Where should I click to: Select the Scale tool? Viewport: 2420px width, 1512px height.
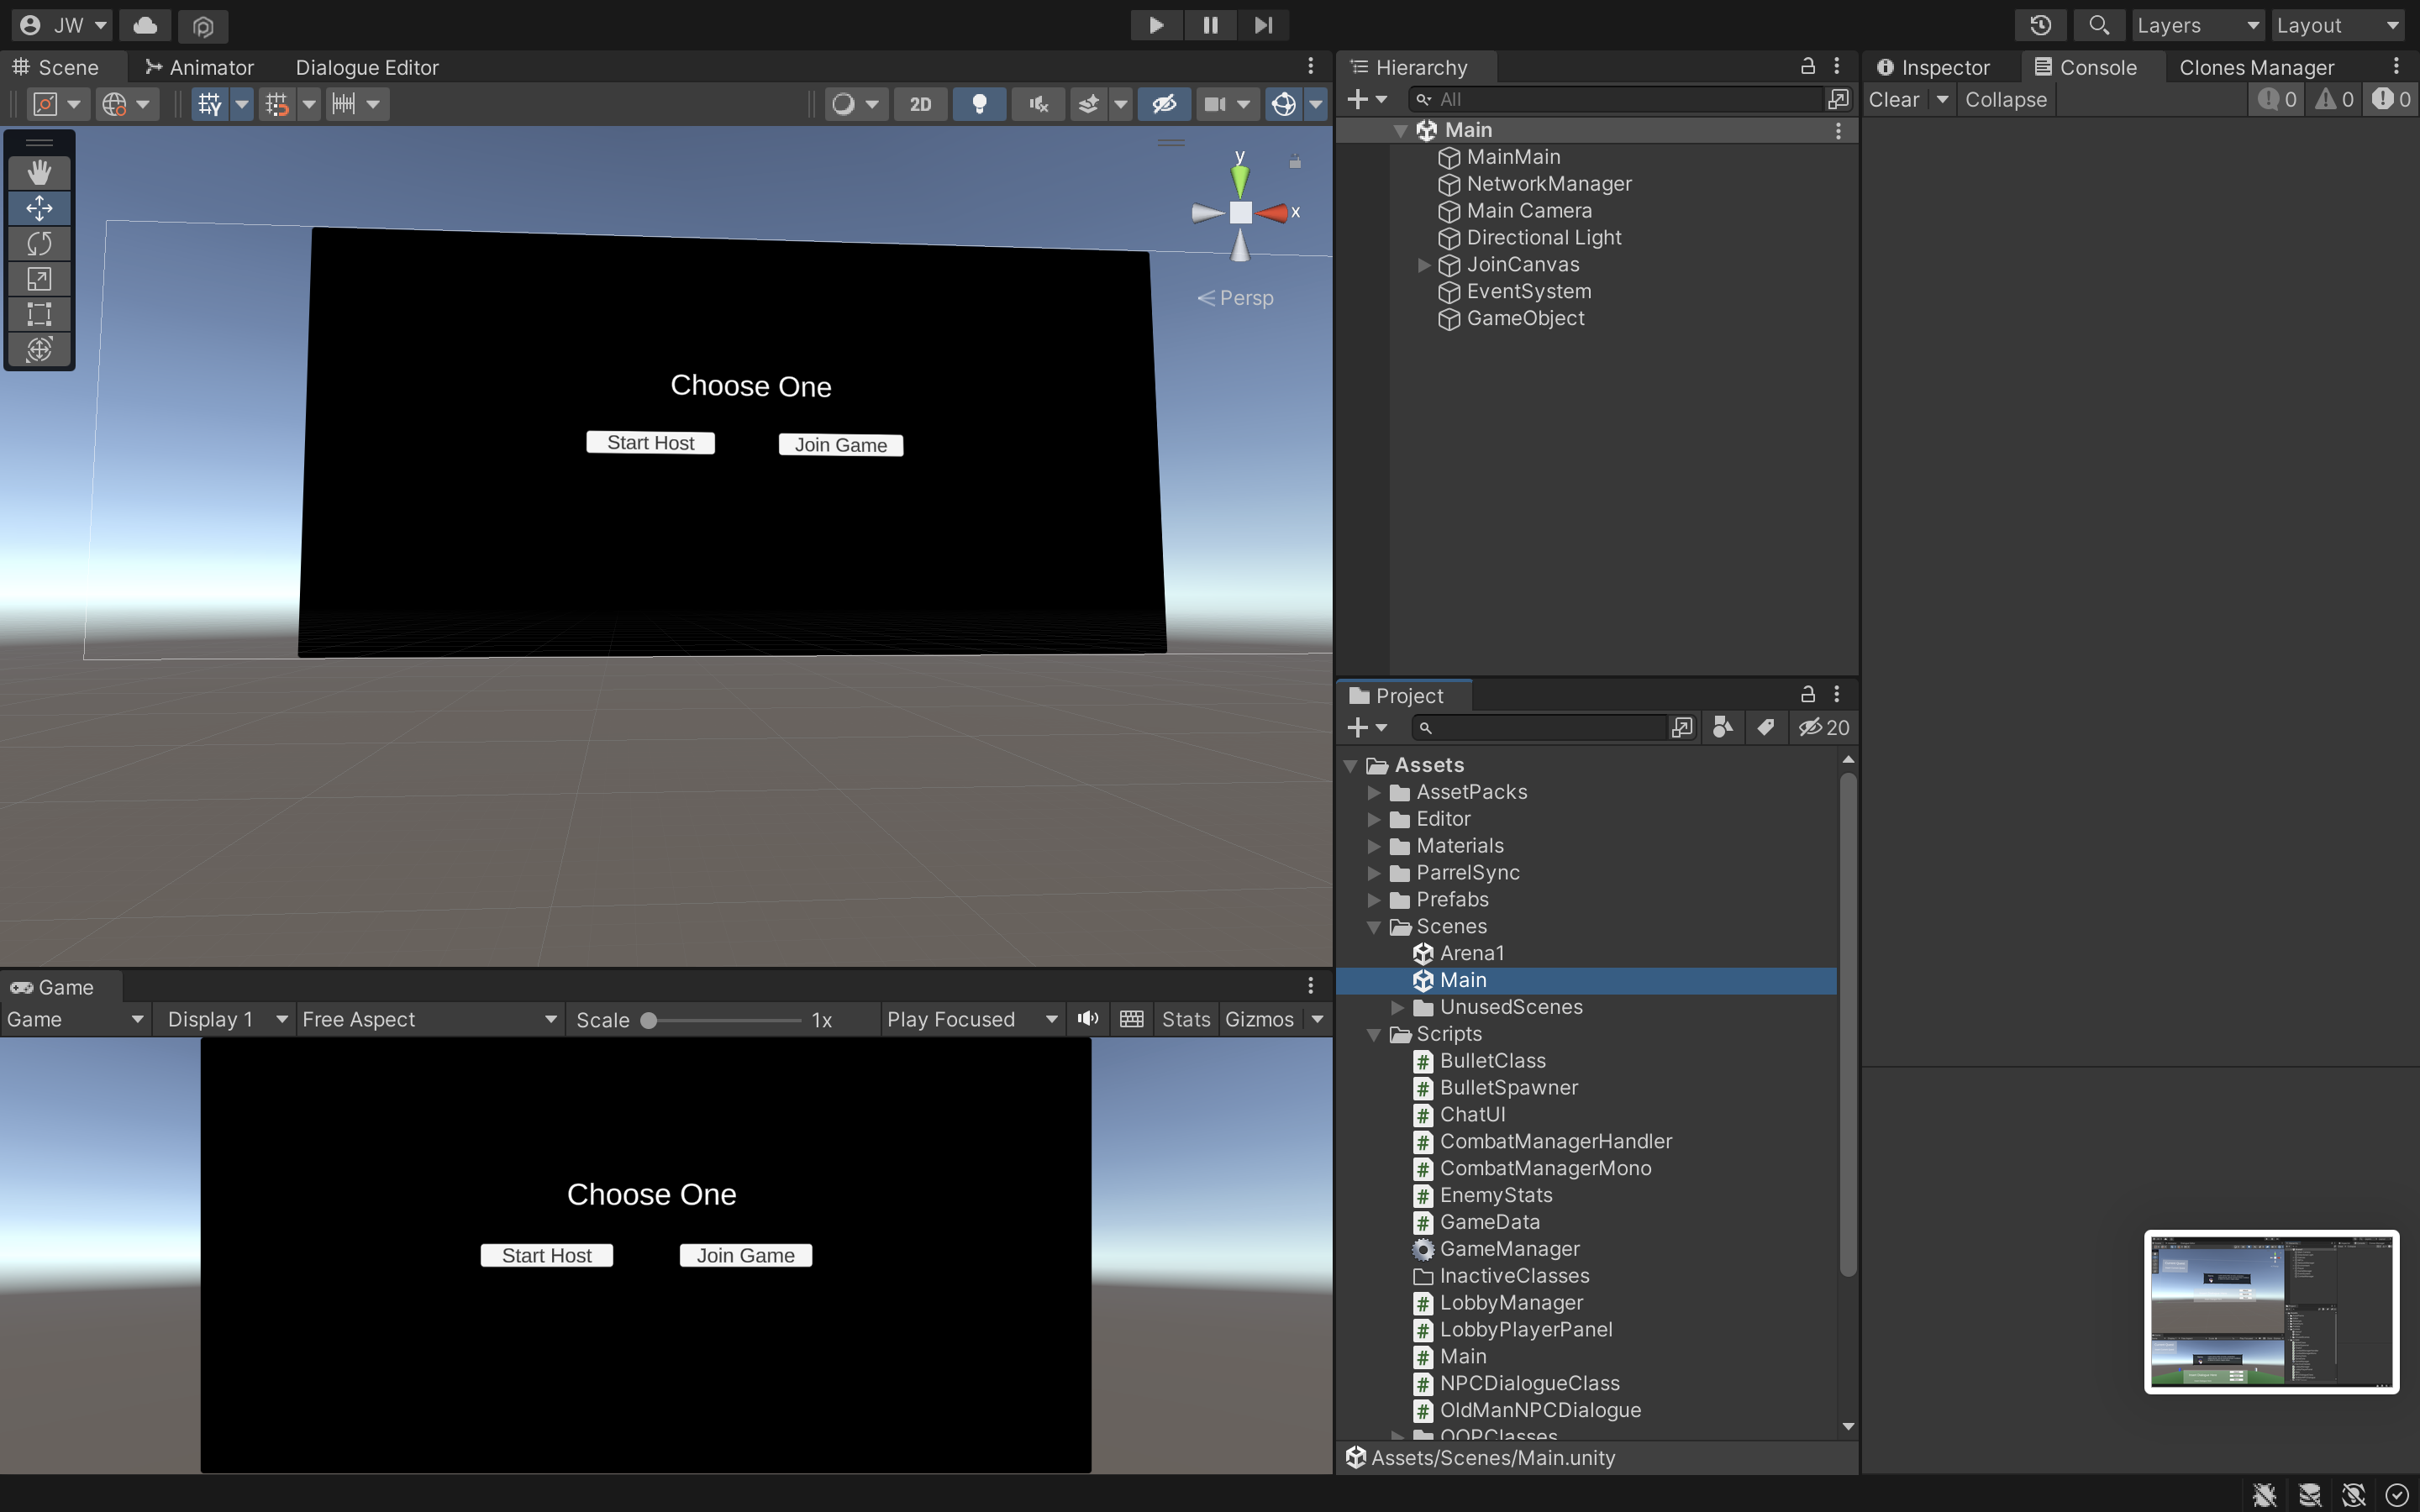pyautogui.click(x=39, y=279)
